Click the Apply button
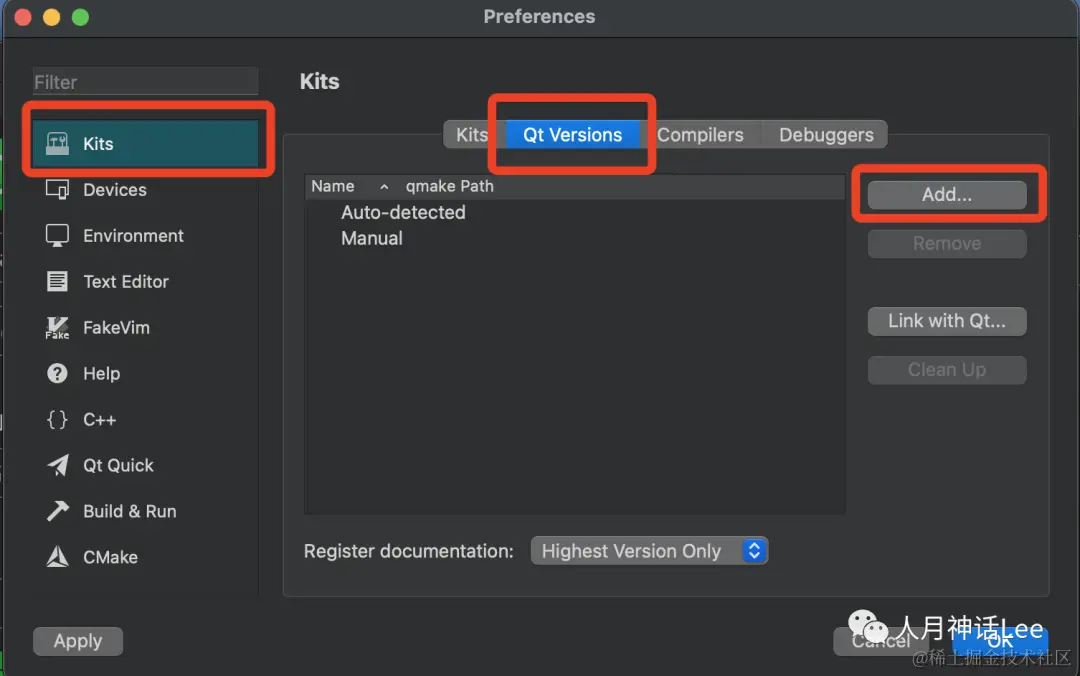 (x=78, y=641)
